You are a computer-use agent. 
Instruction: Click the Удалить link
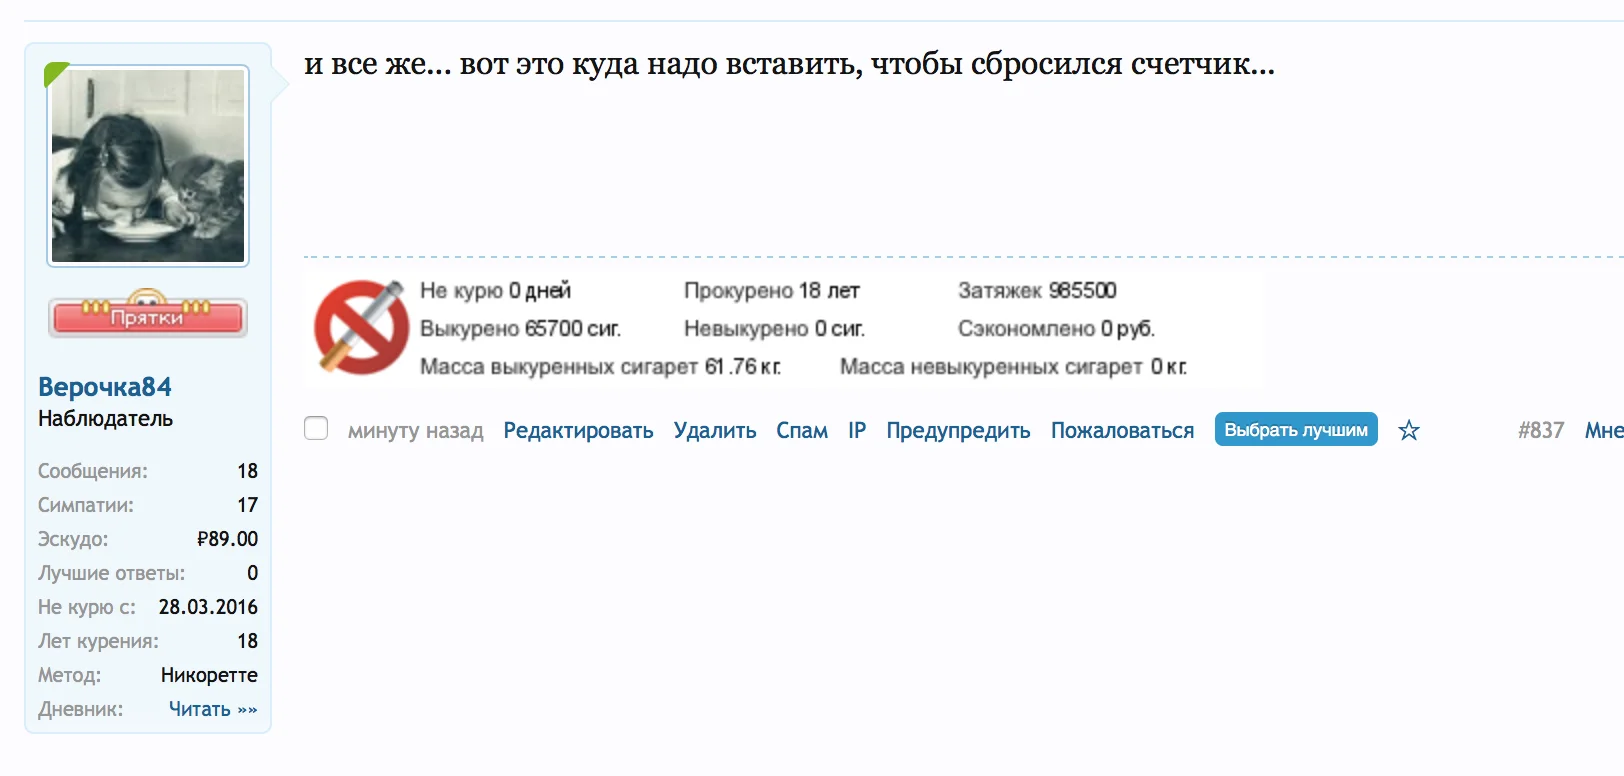715,431
